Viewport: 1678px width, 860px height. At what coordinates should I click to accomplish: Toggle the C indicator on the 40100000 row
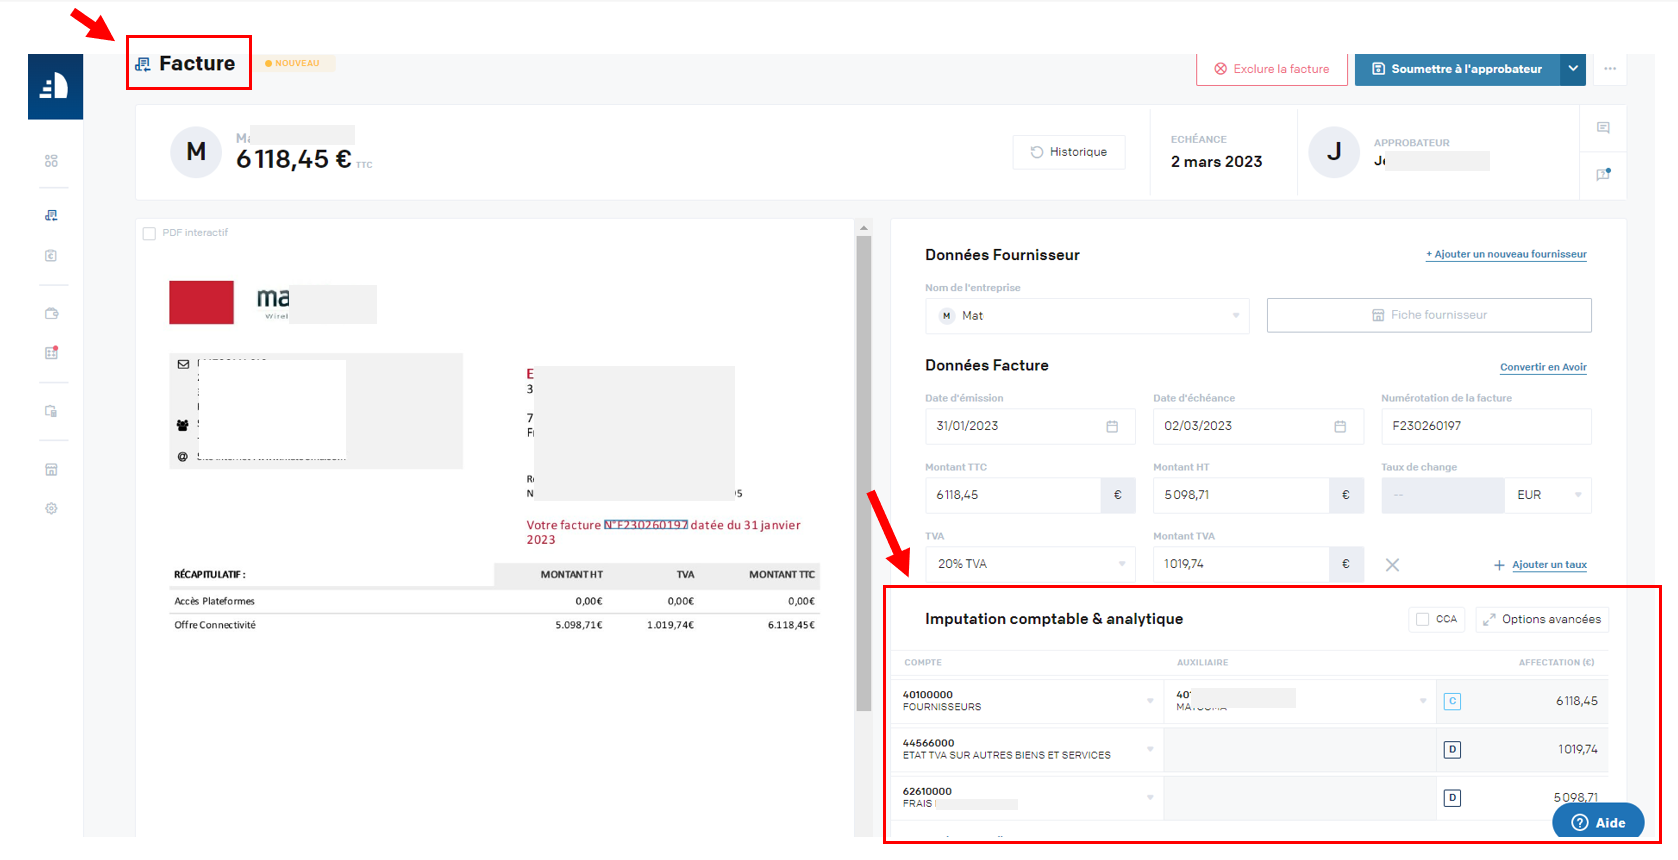[1452, 701]
